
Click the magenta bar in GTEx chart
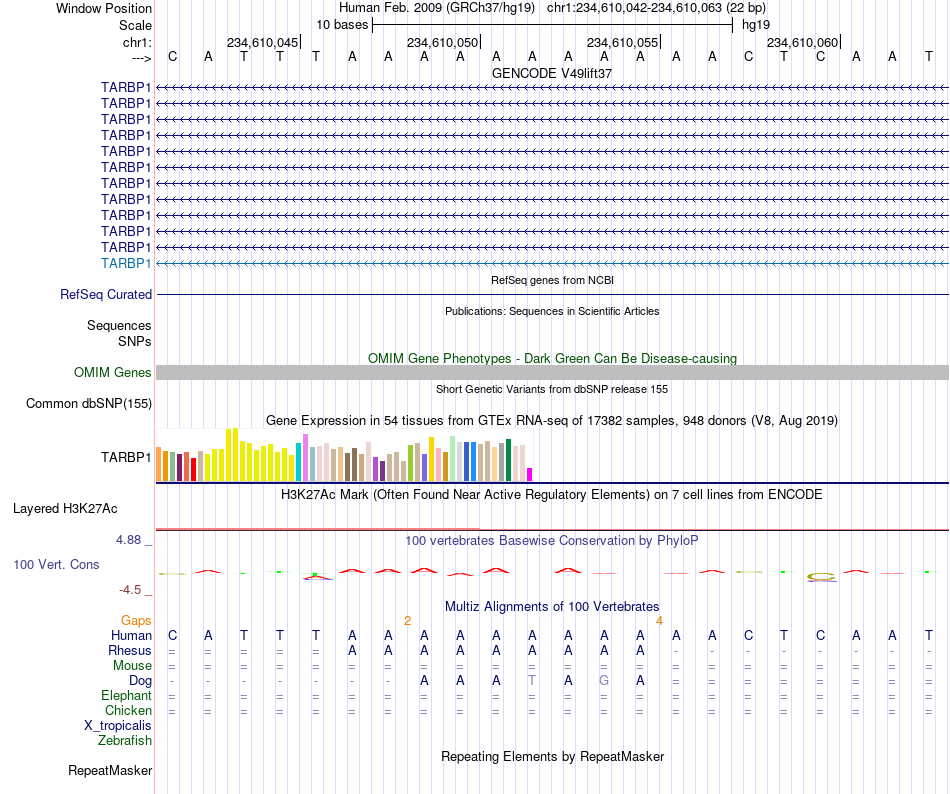tap(530, 474)
